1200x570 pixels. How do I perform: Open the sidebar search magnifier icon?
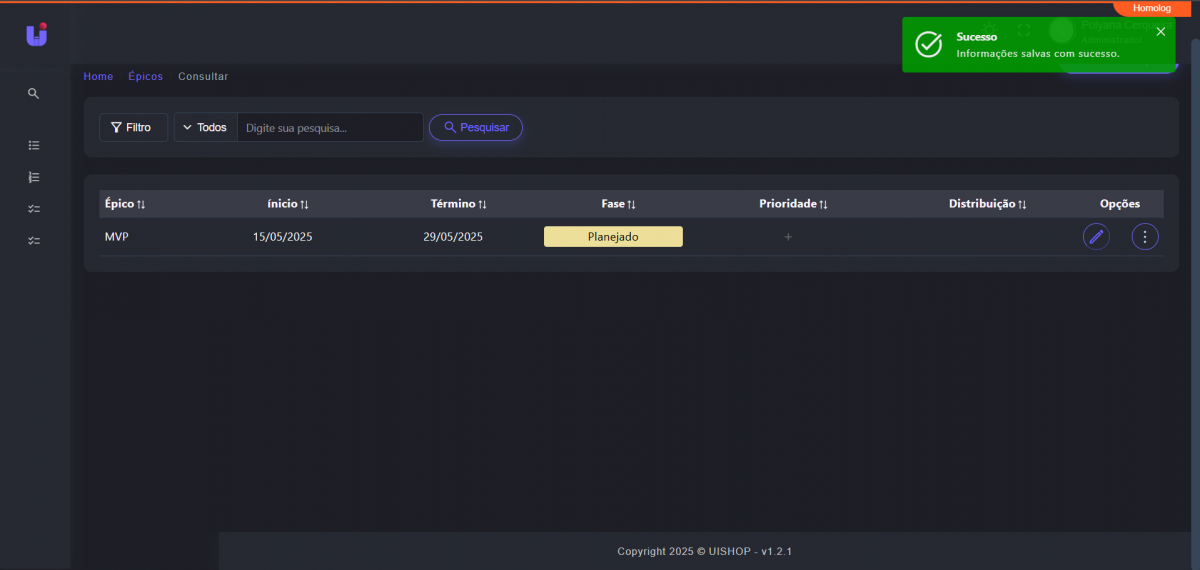coord(33,93)
